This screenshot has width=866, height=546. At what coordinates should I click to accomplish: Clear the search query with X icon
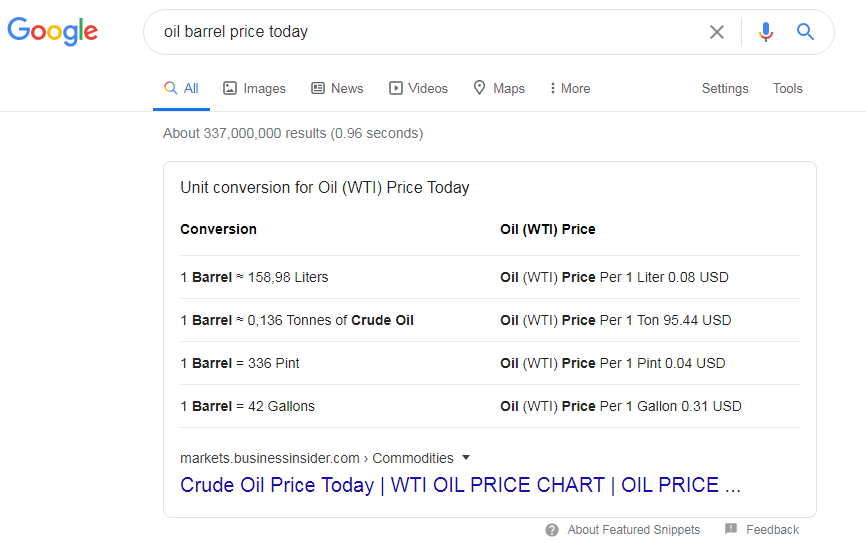(717, 32)
